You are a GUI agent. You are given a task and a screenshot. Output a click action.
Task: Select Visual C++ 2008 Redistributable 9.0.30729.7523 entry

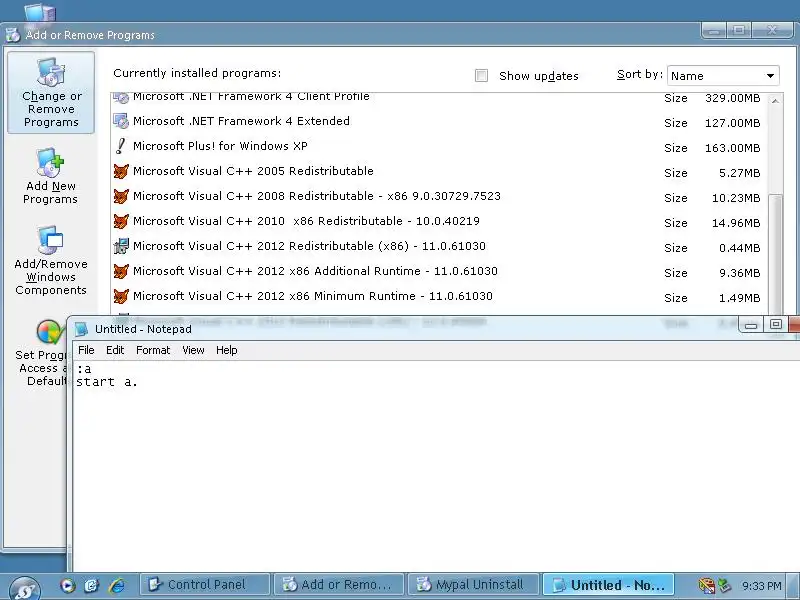tap(439, 196)
